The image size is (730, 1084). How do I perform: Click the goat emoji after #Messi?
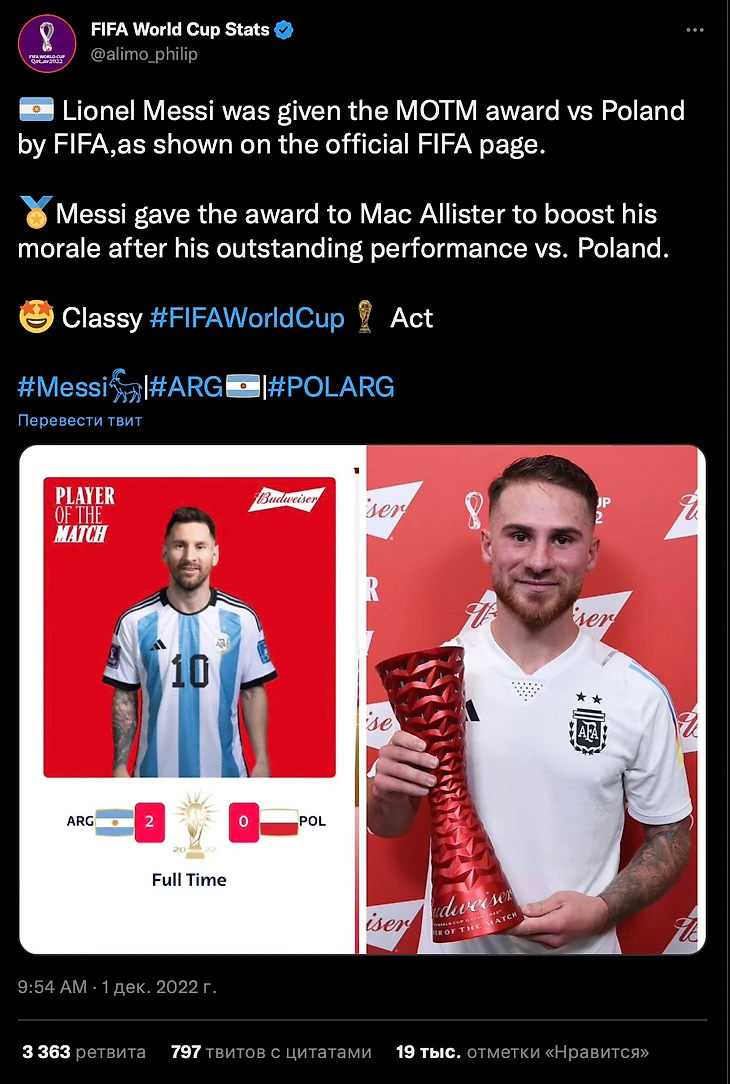(x=125, y=386)
